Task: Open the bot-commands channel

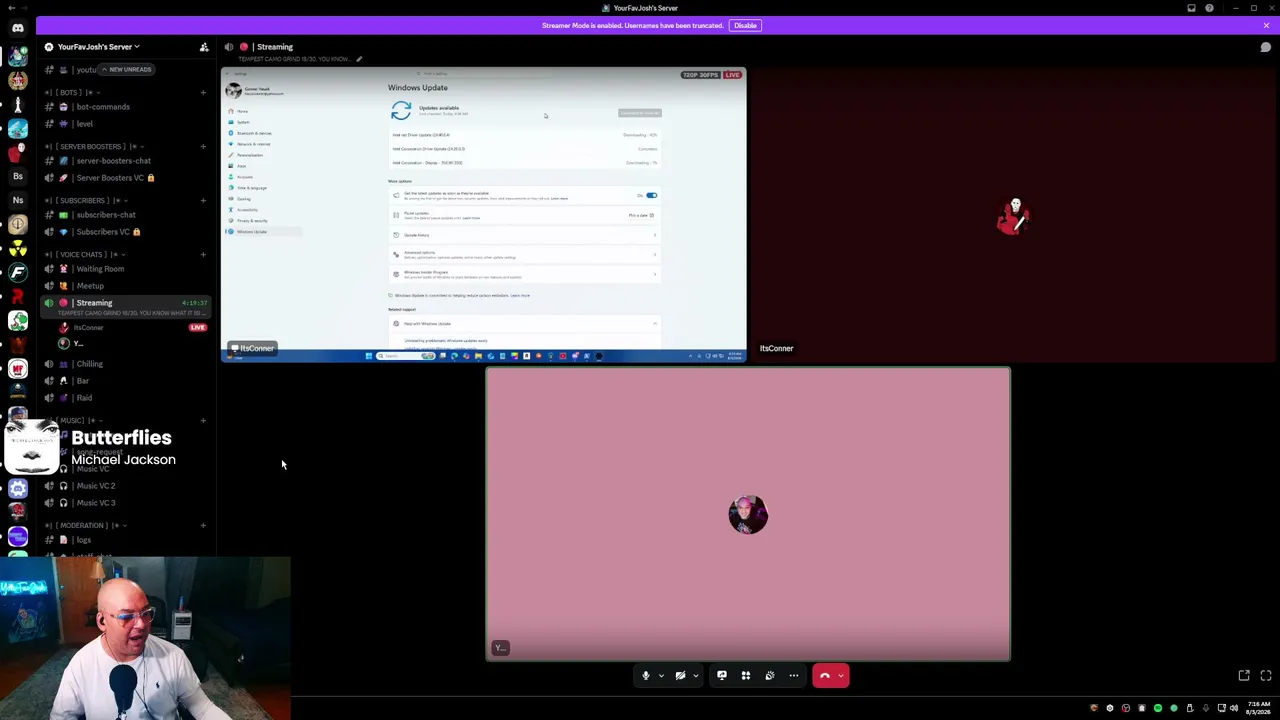Action: pyautogui.click(x=125, y=107)
